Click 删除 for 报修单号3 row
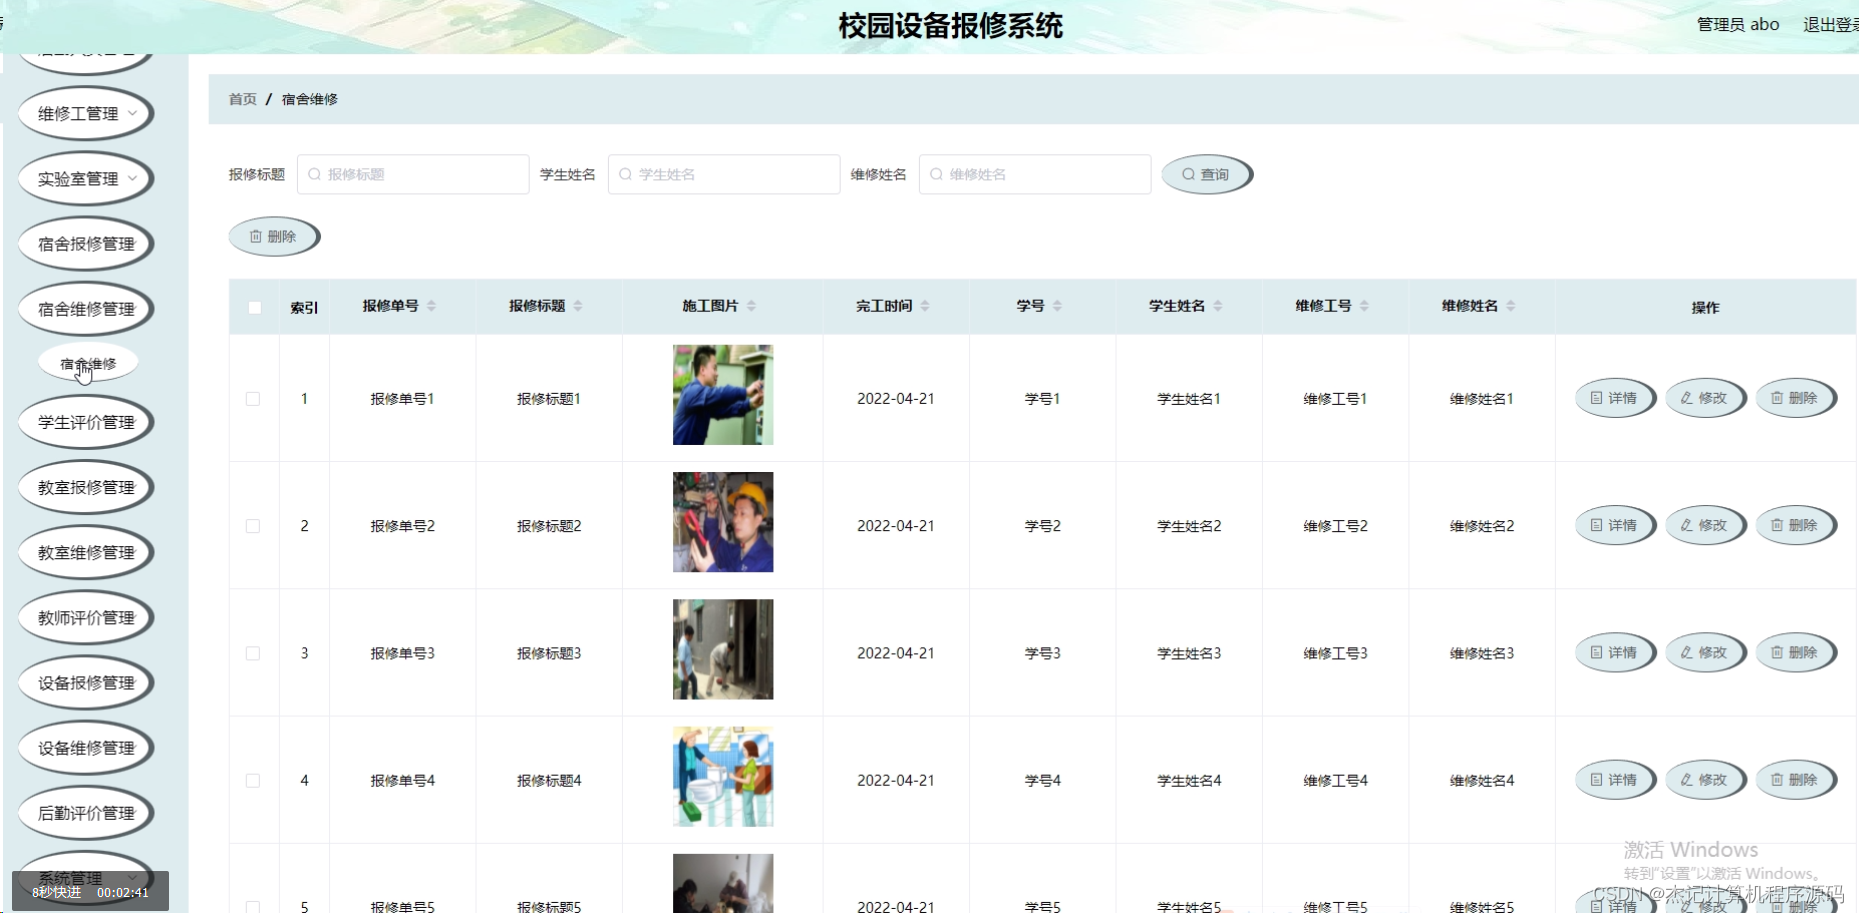This screenshot has width=1859, height=913. [1796, 652]
